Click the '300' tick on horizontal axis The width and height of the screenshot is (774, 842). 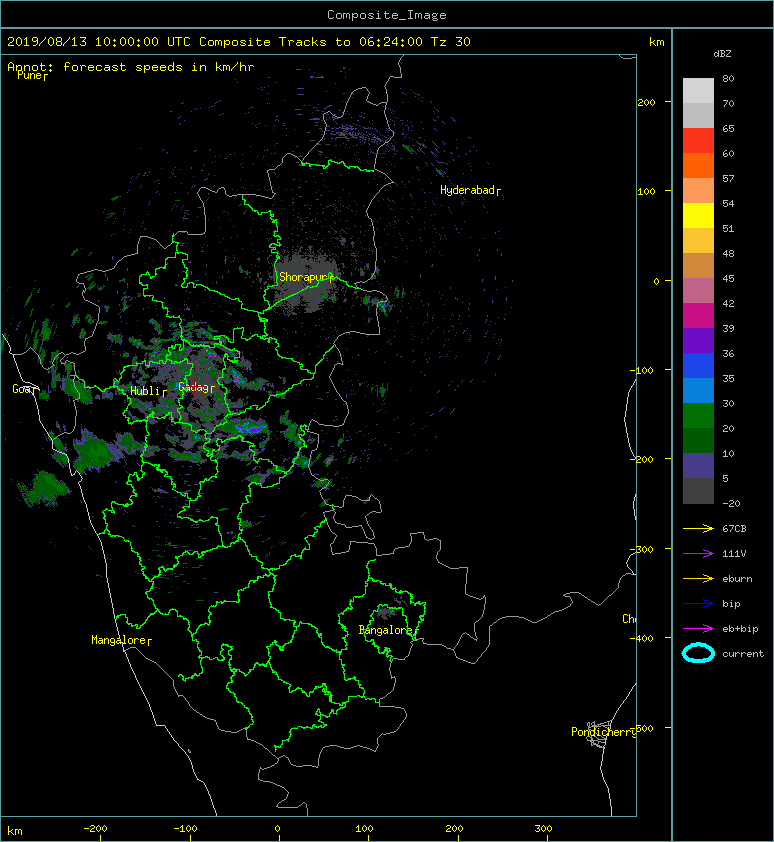(x=543, y=829)
